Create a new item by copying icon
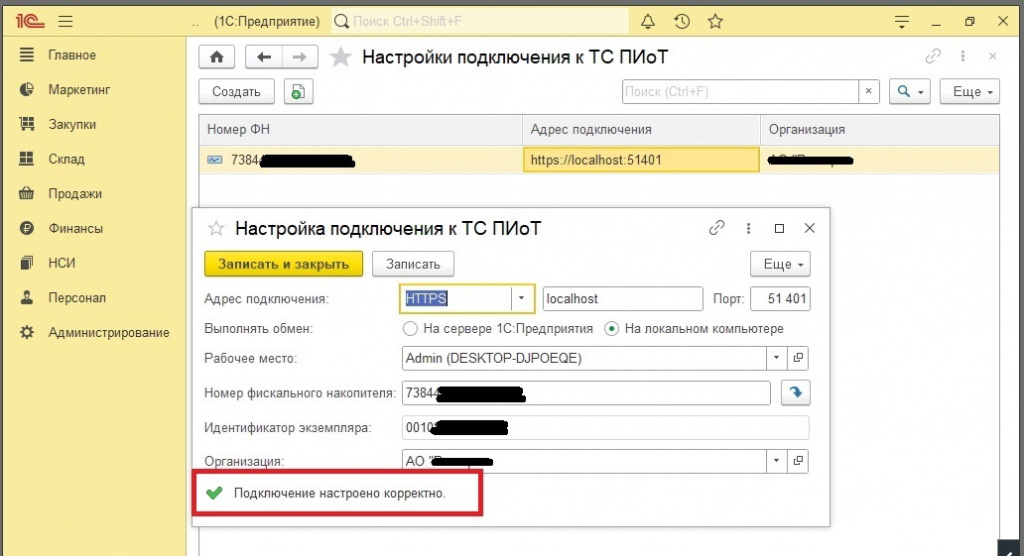 pyautogui.click(x=298, y=91)
